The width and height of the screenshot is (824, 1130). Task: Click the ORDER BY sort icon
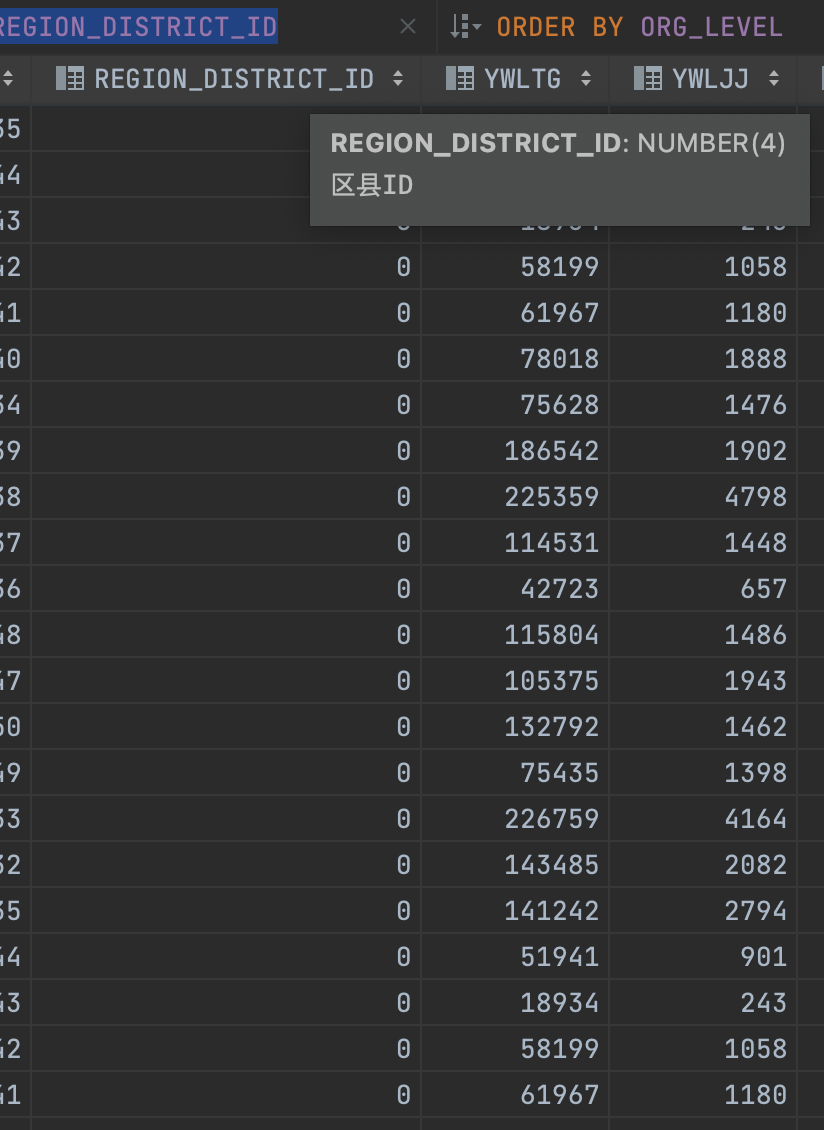click(465, 27)
